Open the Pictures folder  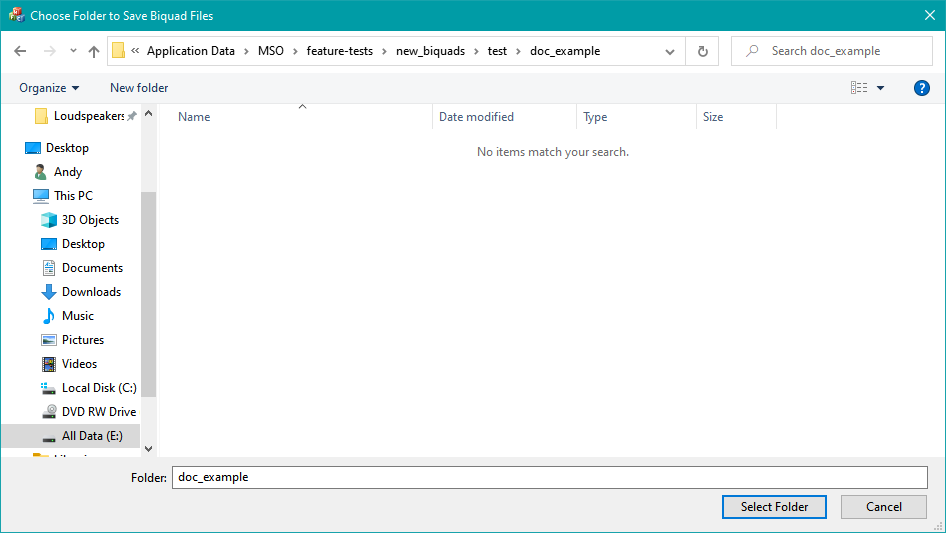73,340
